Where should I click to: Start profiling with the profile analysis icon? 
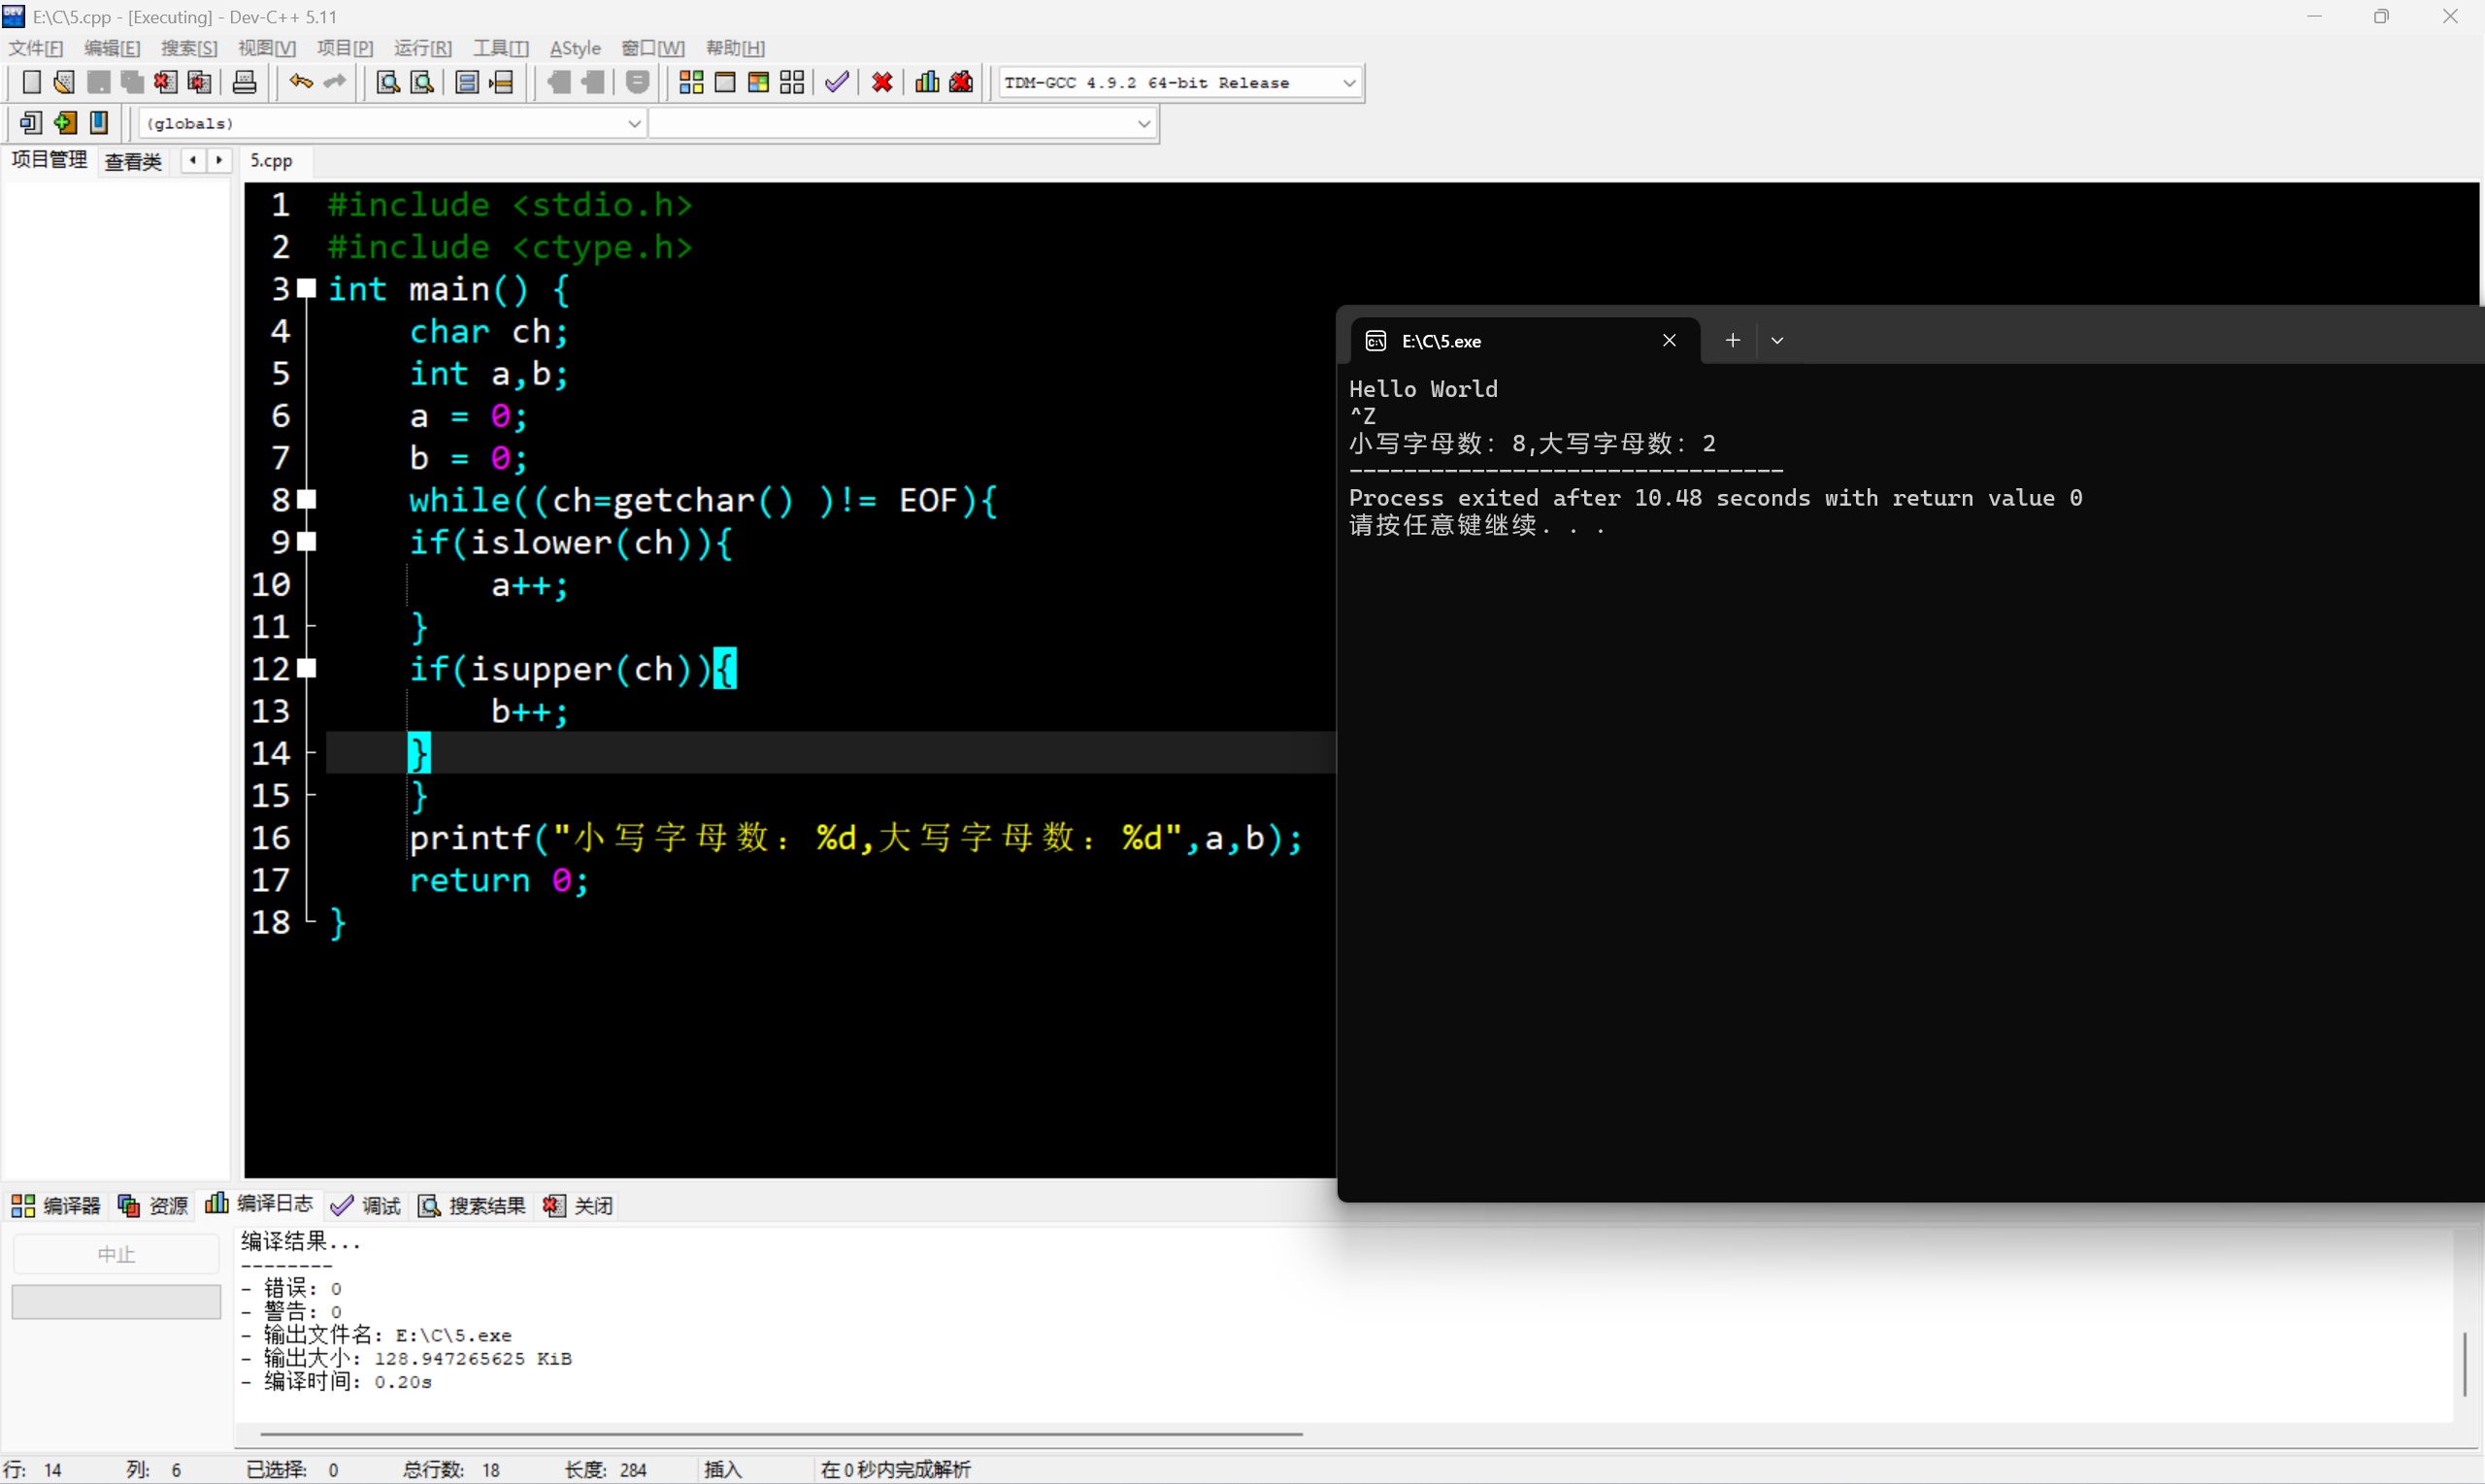tap(926, 82)
